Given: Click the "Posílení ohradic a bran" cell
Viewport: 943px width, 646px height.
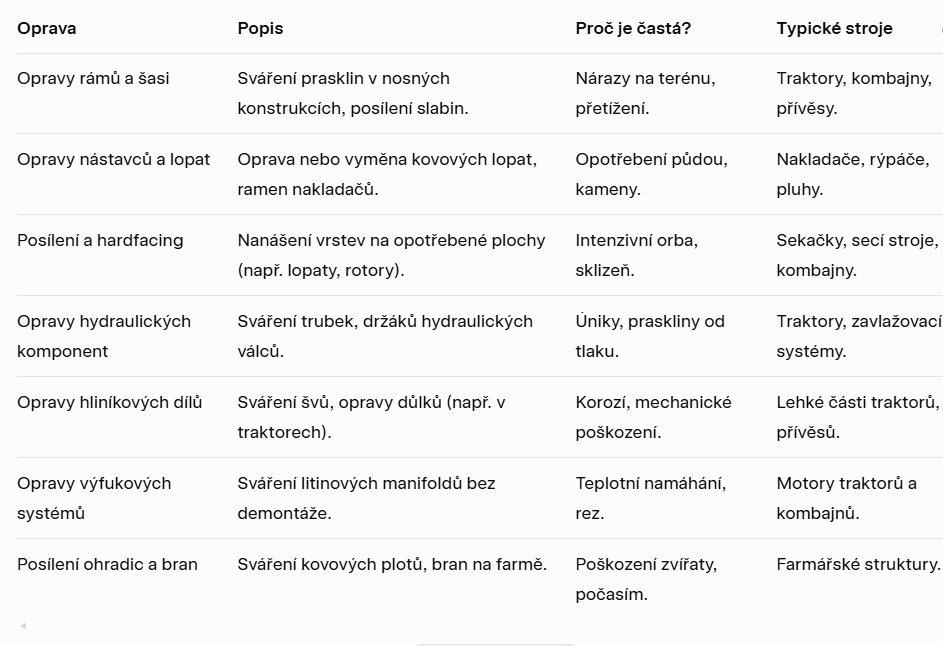Looking at the screenshot, I should (107, 564).
